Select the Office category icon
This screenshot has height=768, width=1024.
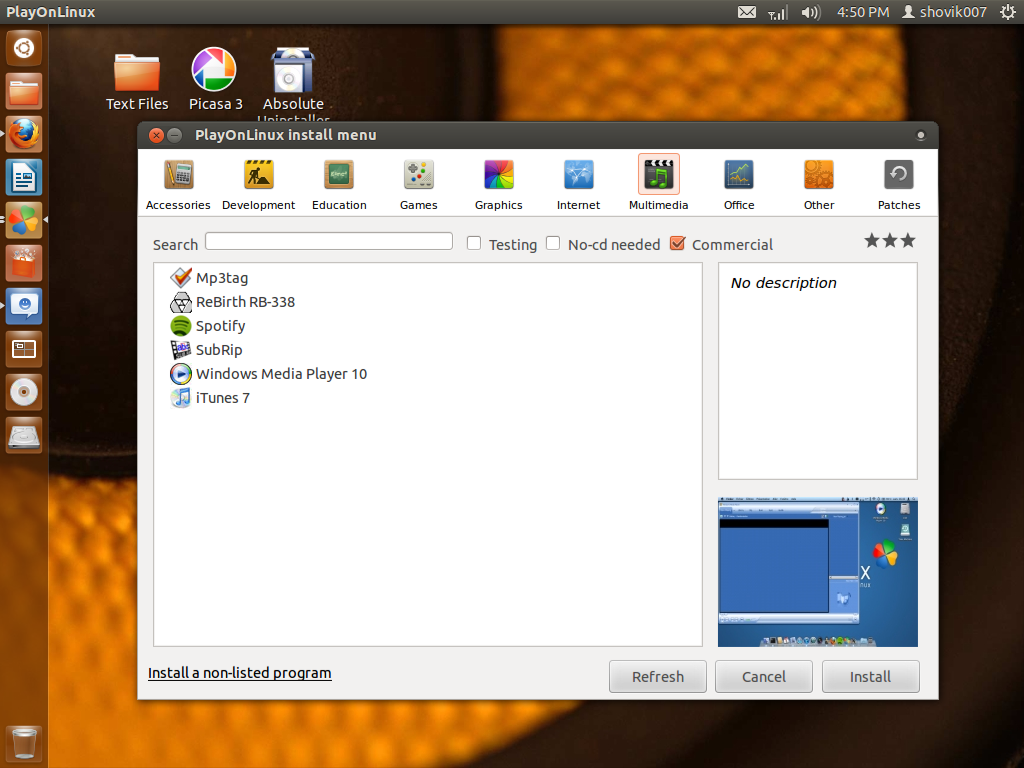click(738, 183)
